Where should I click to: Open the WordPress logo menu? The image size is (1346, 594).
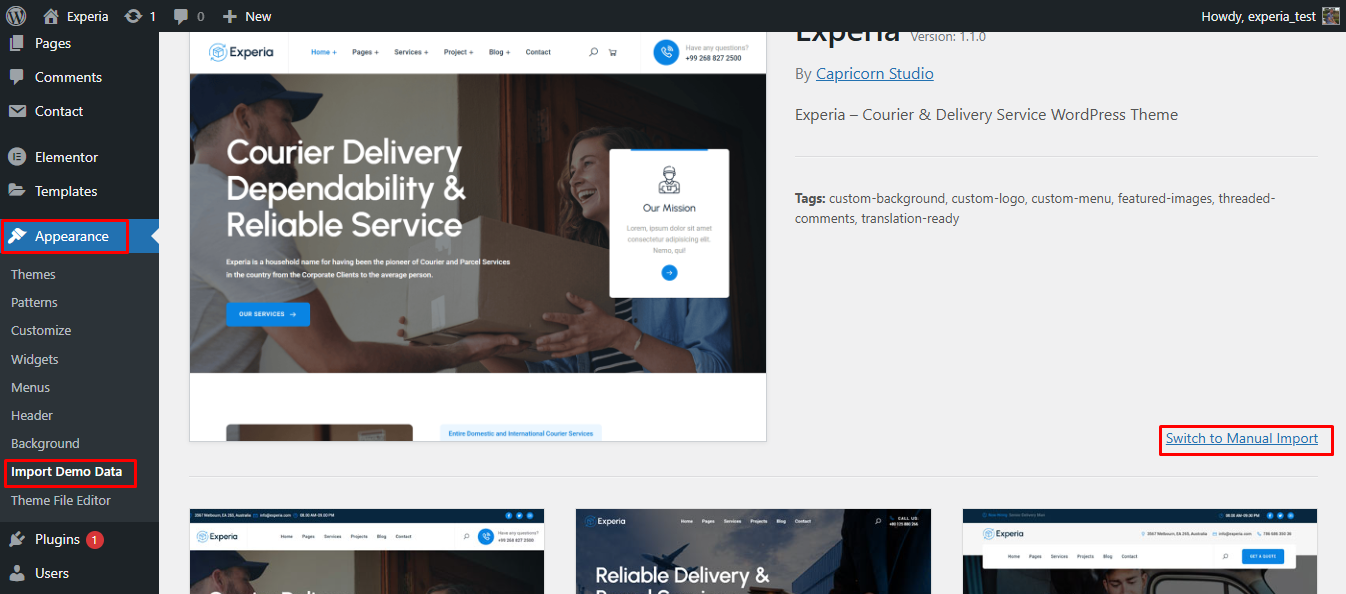16,16
